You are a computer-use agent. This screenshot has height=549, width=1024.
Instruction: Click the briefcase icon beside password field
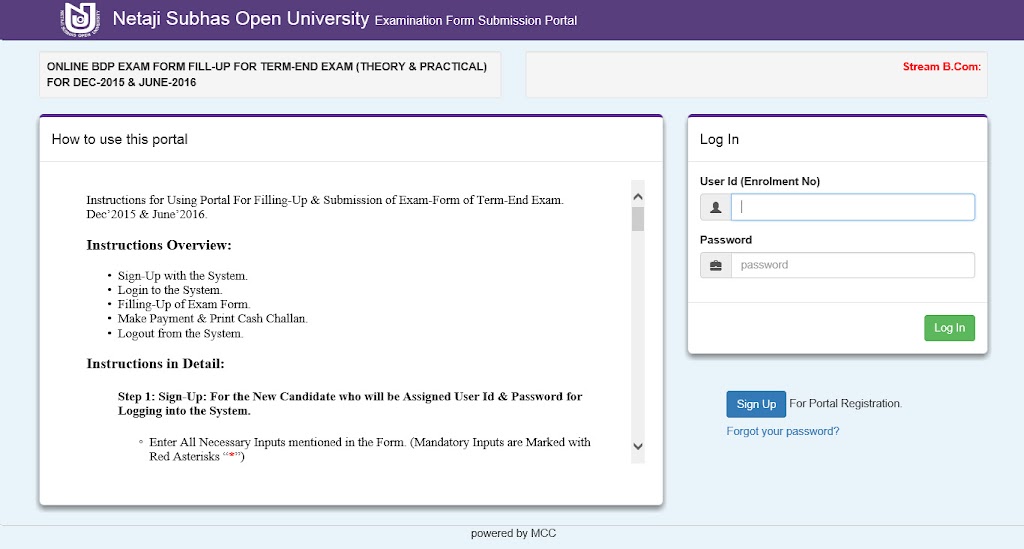coord(716,265)
